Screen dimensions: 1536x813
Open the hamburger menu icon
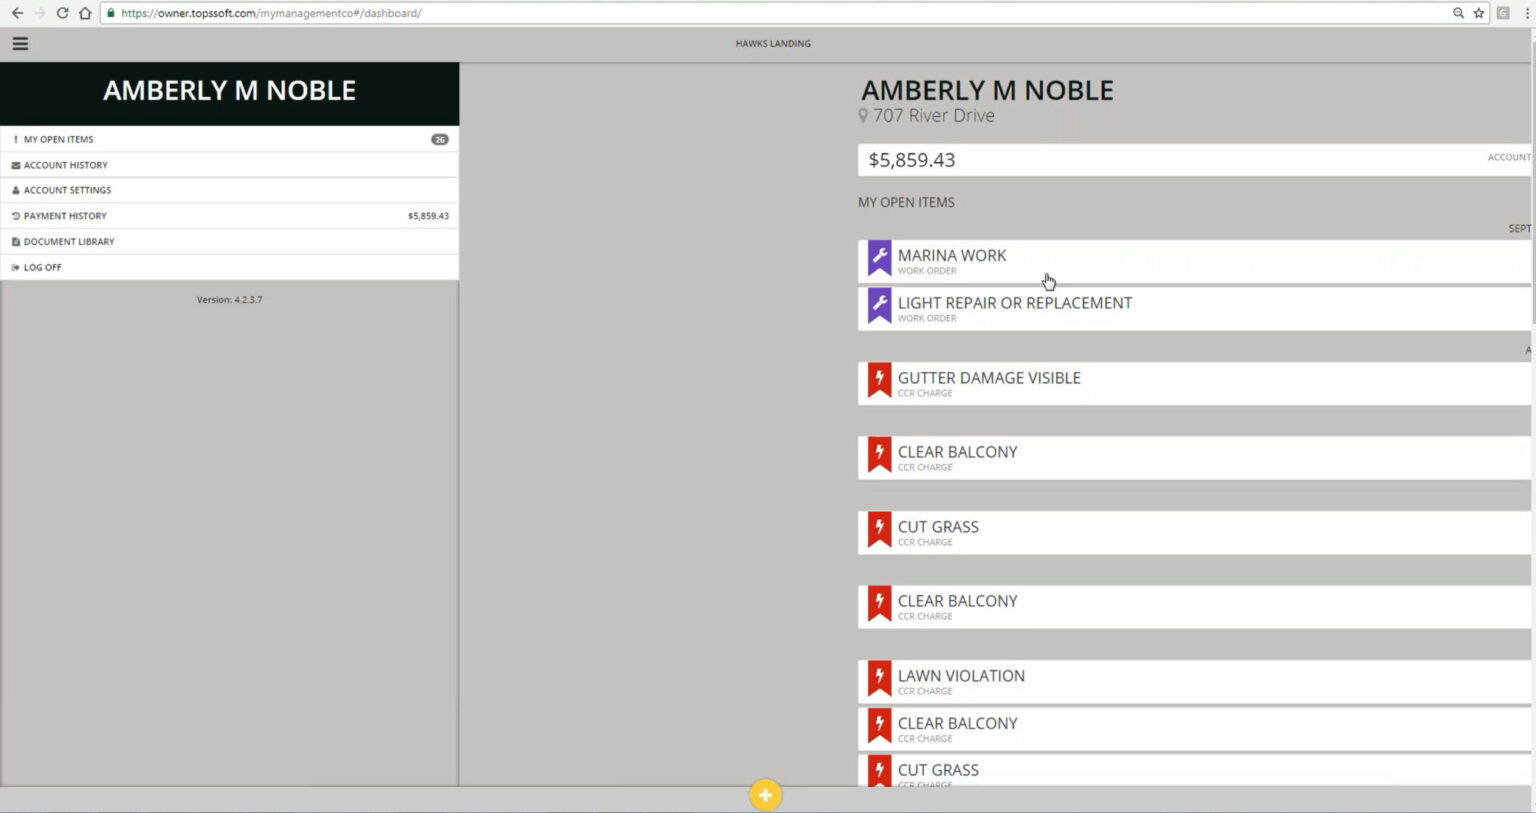pyautogui.click(x=20, y=44)
